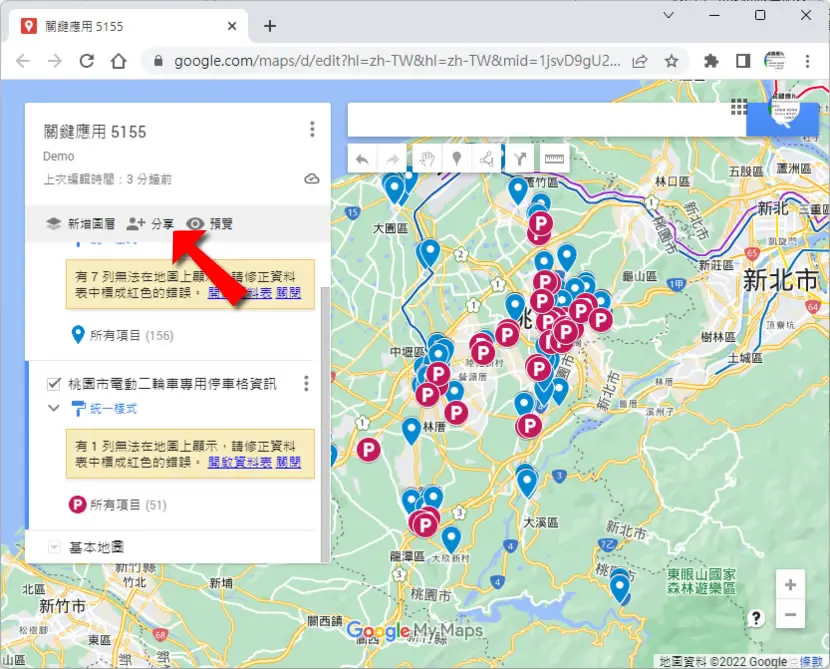Open the parking layer three-dot menu

306,384
